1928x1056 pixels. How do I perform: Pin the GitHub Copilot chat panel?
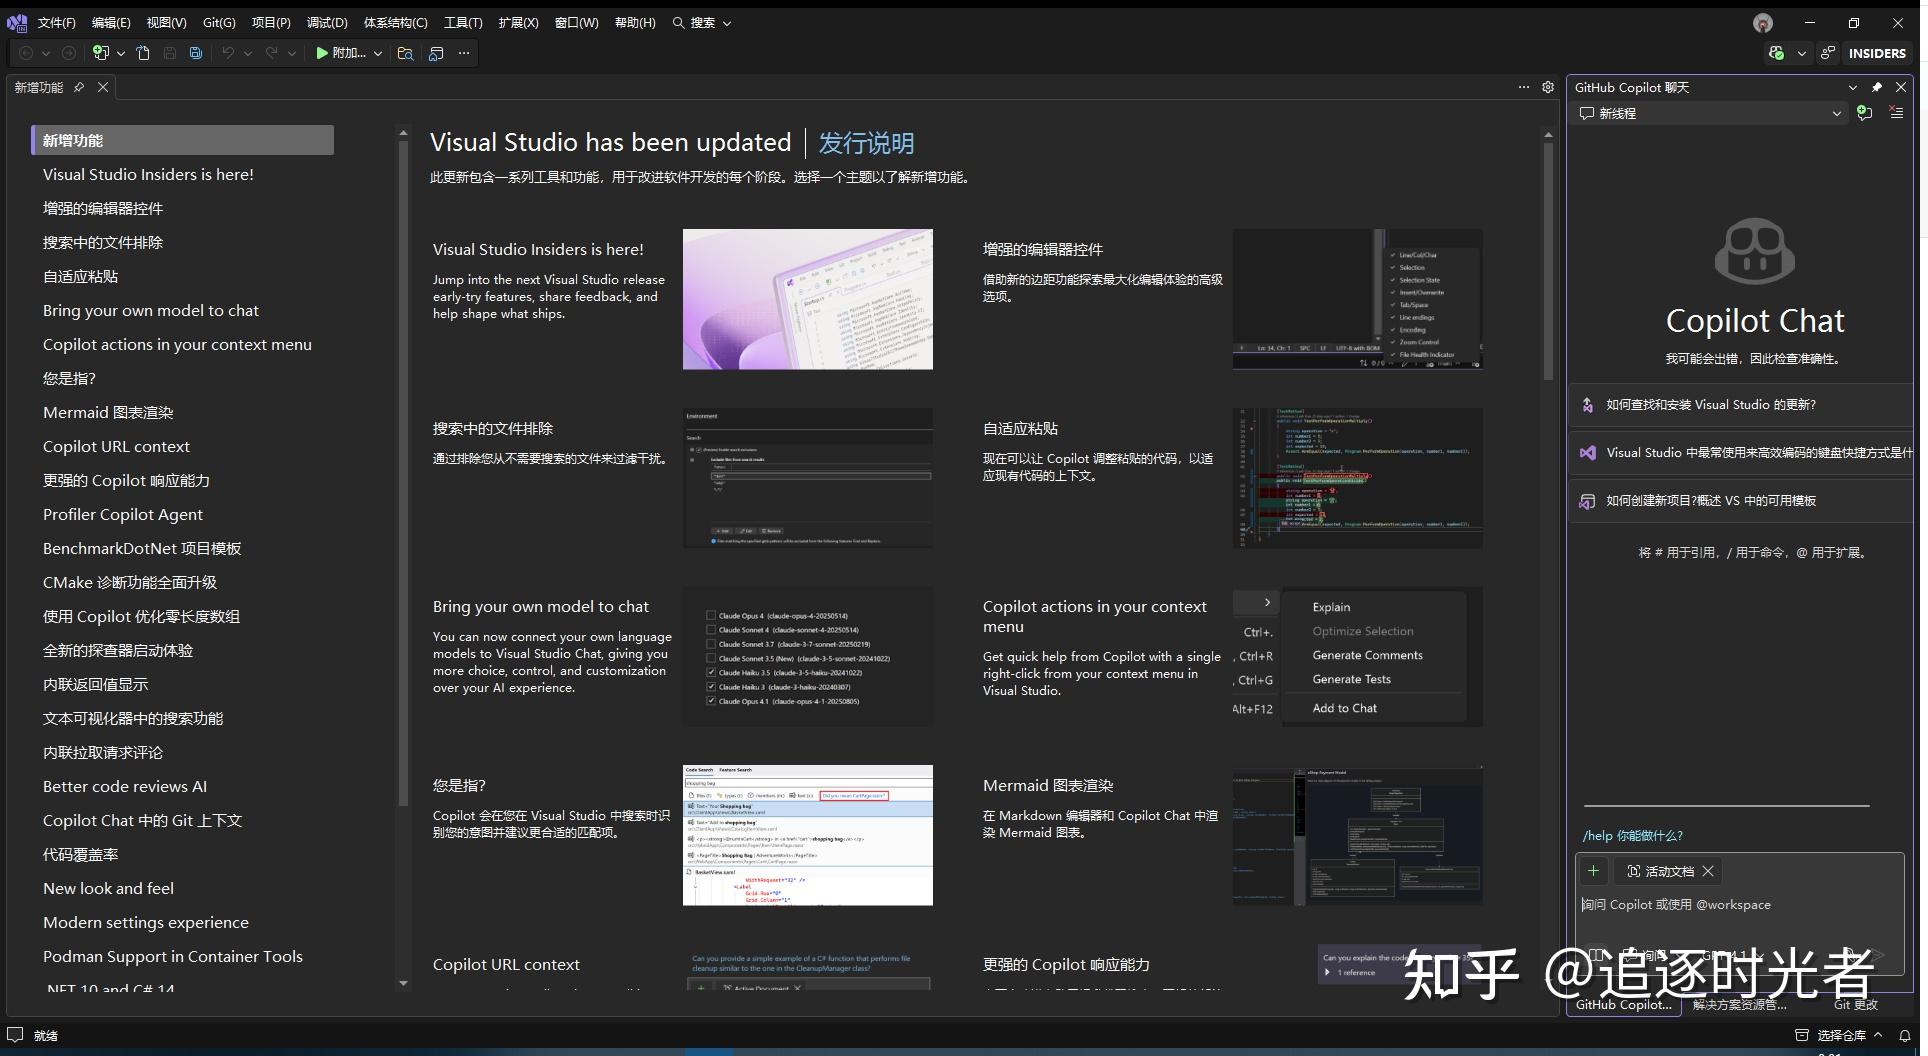pos(1877,88)
